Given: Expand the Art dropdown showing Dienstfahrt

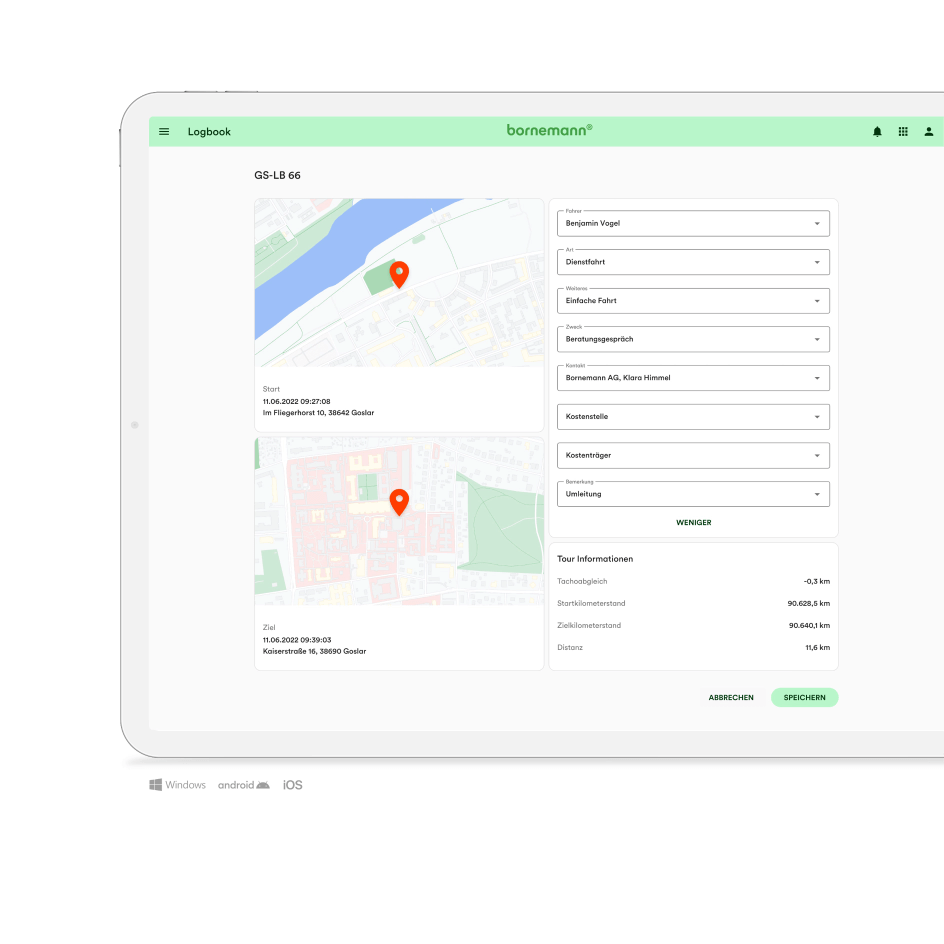Looking at the screenshot, I should 692,262.
